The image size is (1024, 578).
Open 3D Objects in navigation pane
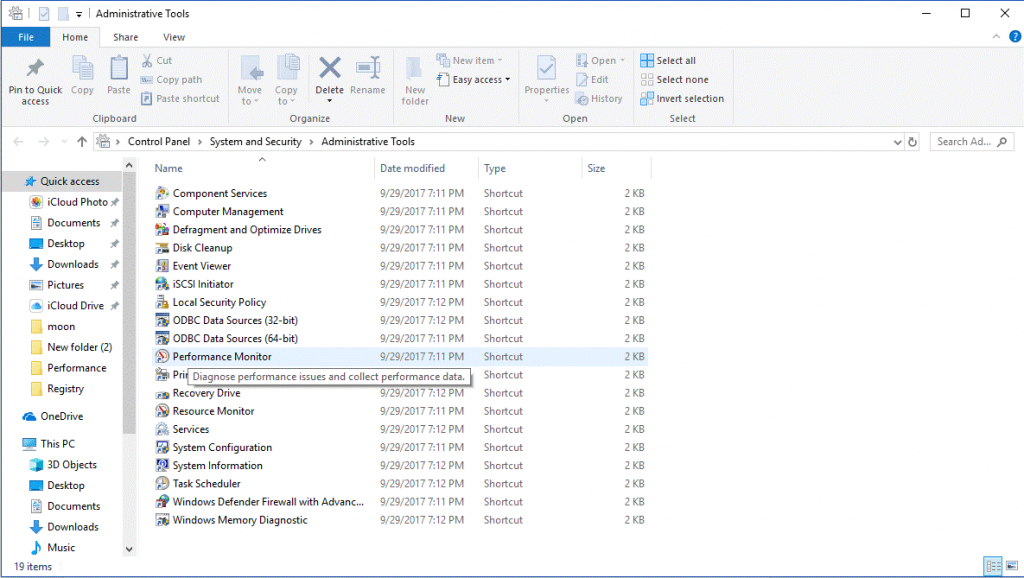click(72, 465)
